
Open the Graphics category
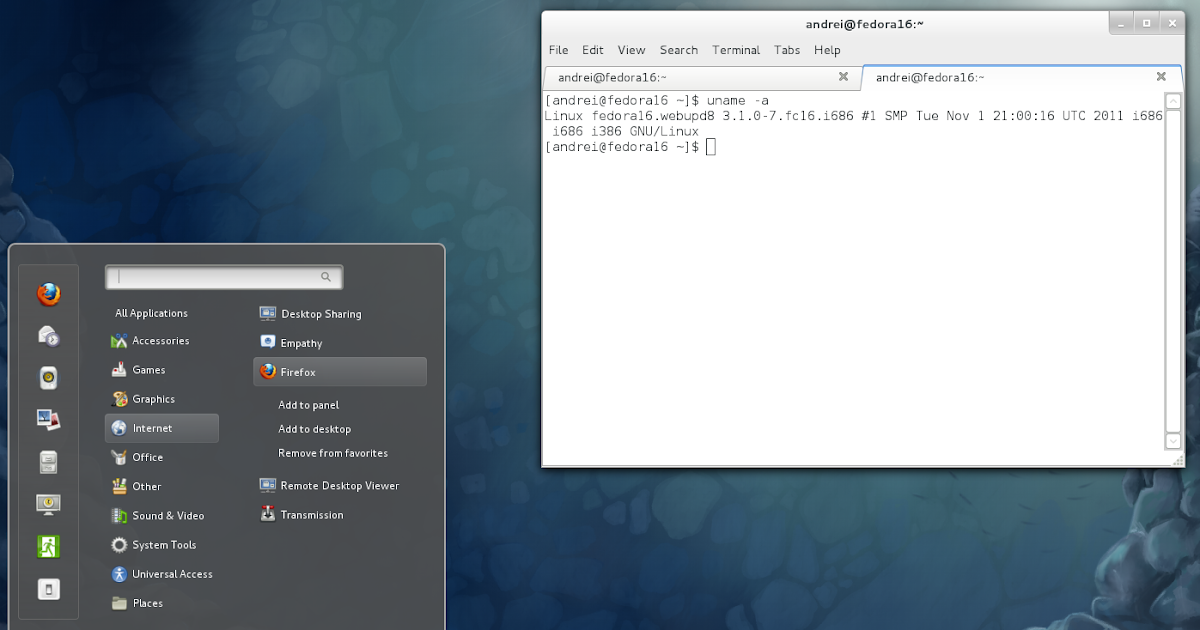[x=162, y=399]
